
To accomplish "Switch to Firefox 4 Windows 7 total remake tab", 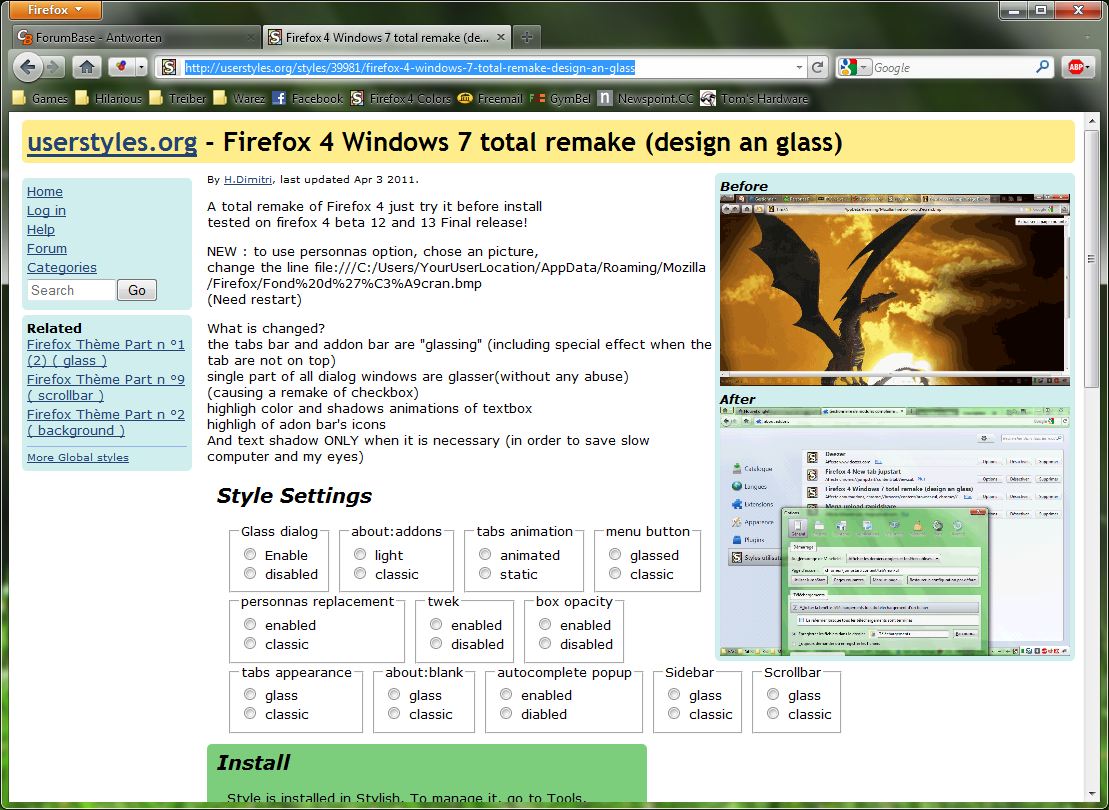I will pyautogui.click(x=386, y=37).
